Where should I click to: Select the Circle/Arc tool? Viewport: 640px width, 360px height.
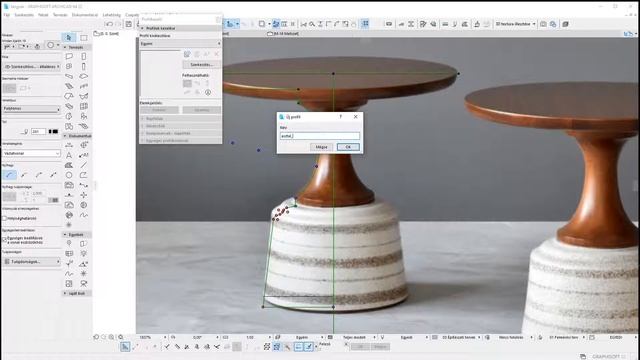[69, 175]
